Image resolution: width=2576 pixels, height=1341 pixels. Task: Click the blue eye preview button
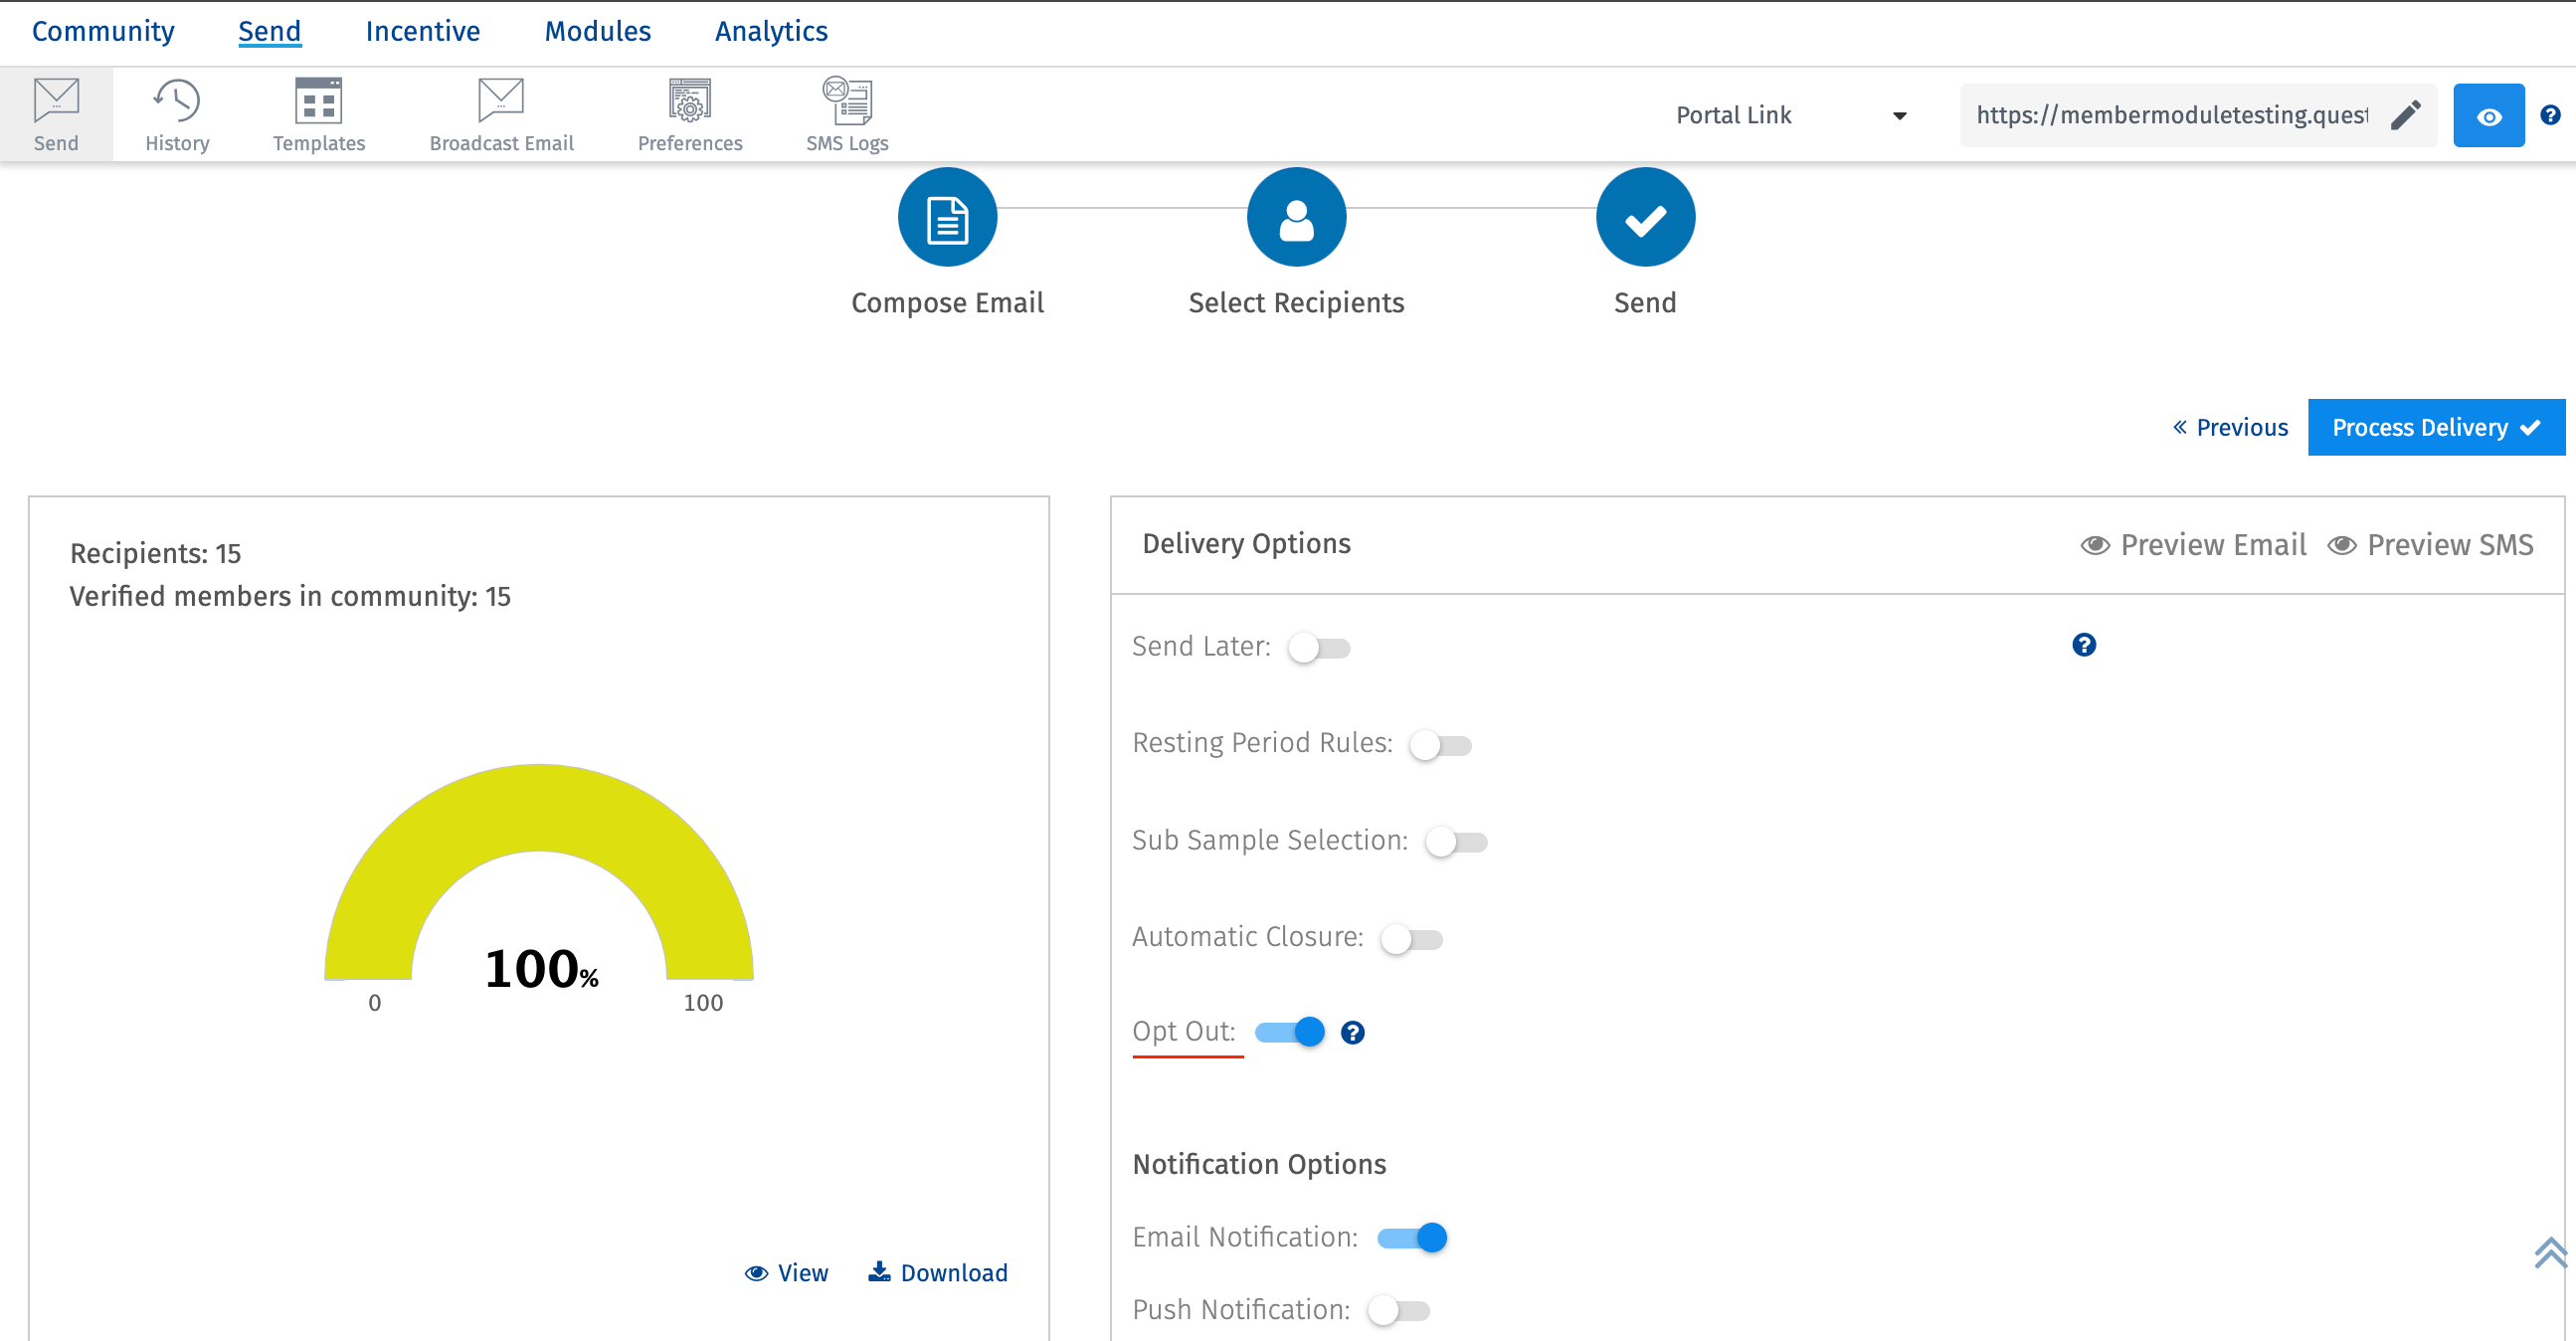(2487, 116)
